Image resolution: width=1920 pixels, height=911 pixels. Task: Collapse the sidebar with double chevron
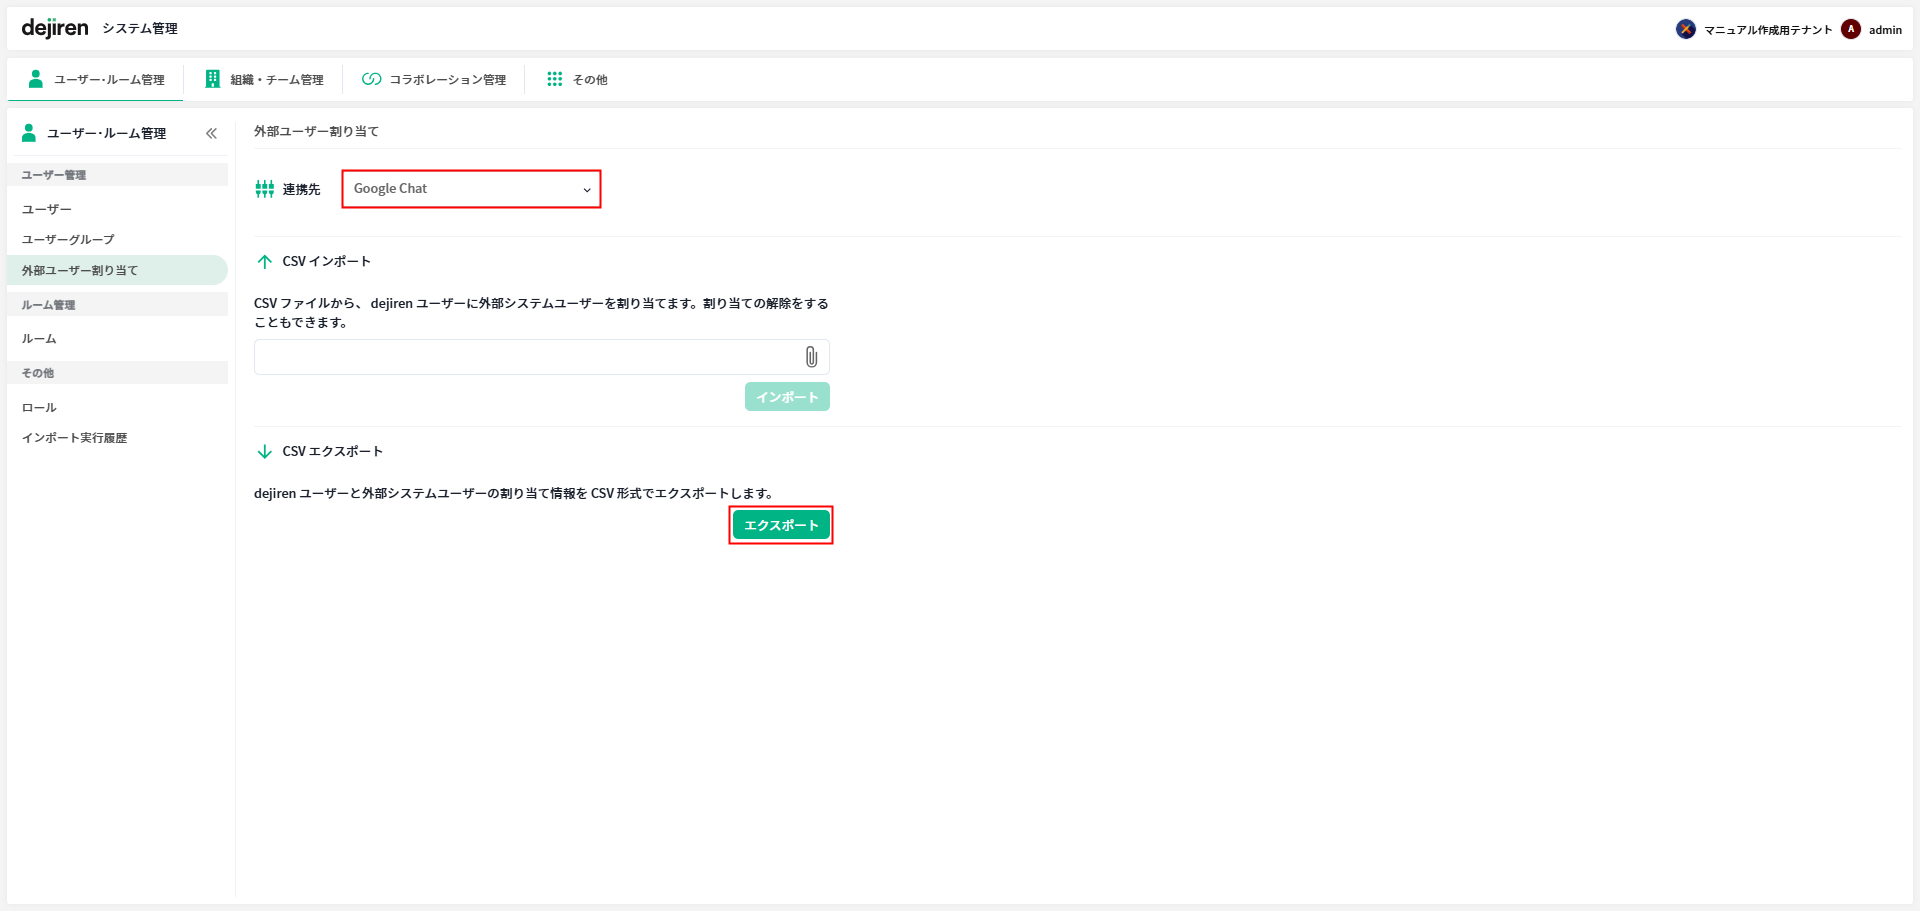211,133
